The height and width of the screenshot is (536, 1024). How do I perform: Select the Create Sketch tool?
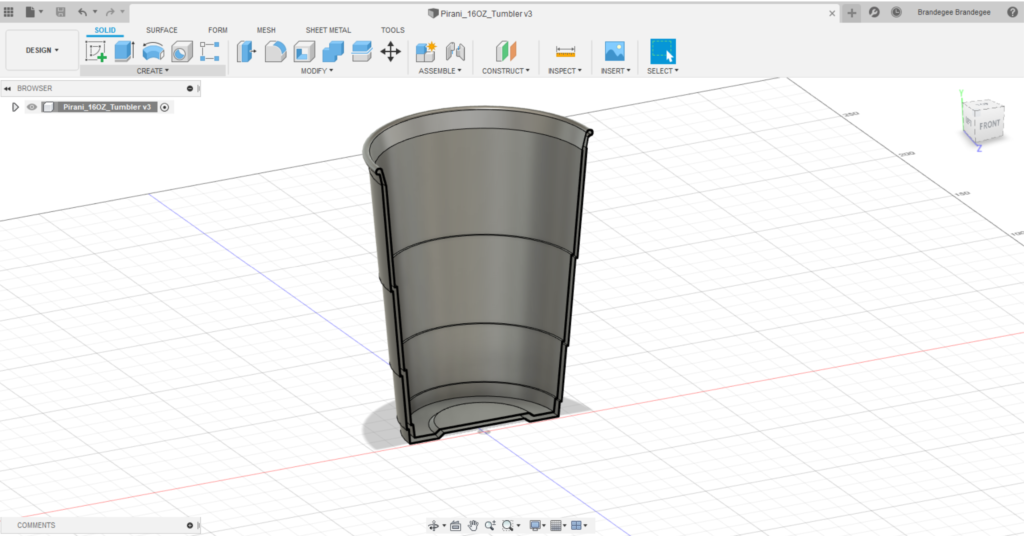(96, 51)
